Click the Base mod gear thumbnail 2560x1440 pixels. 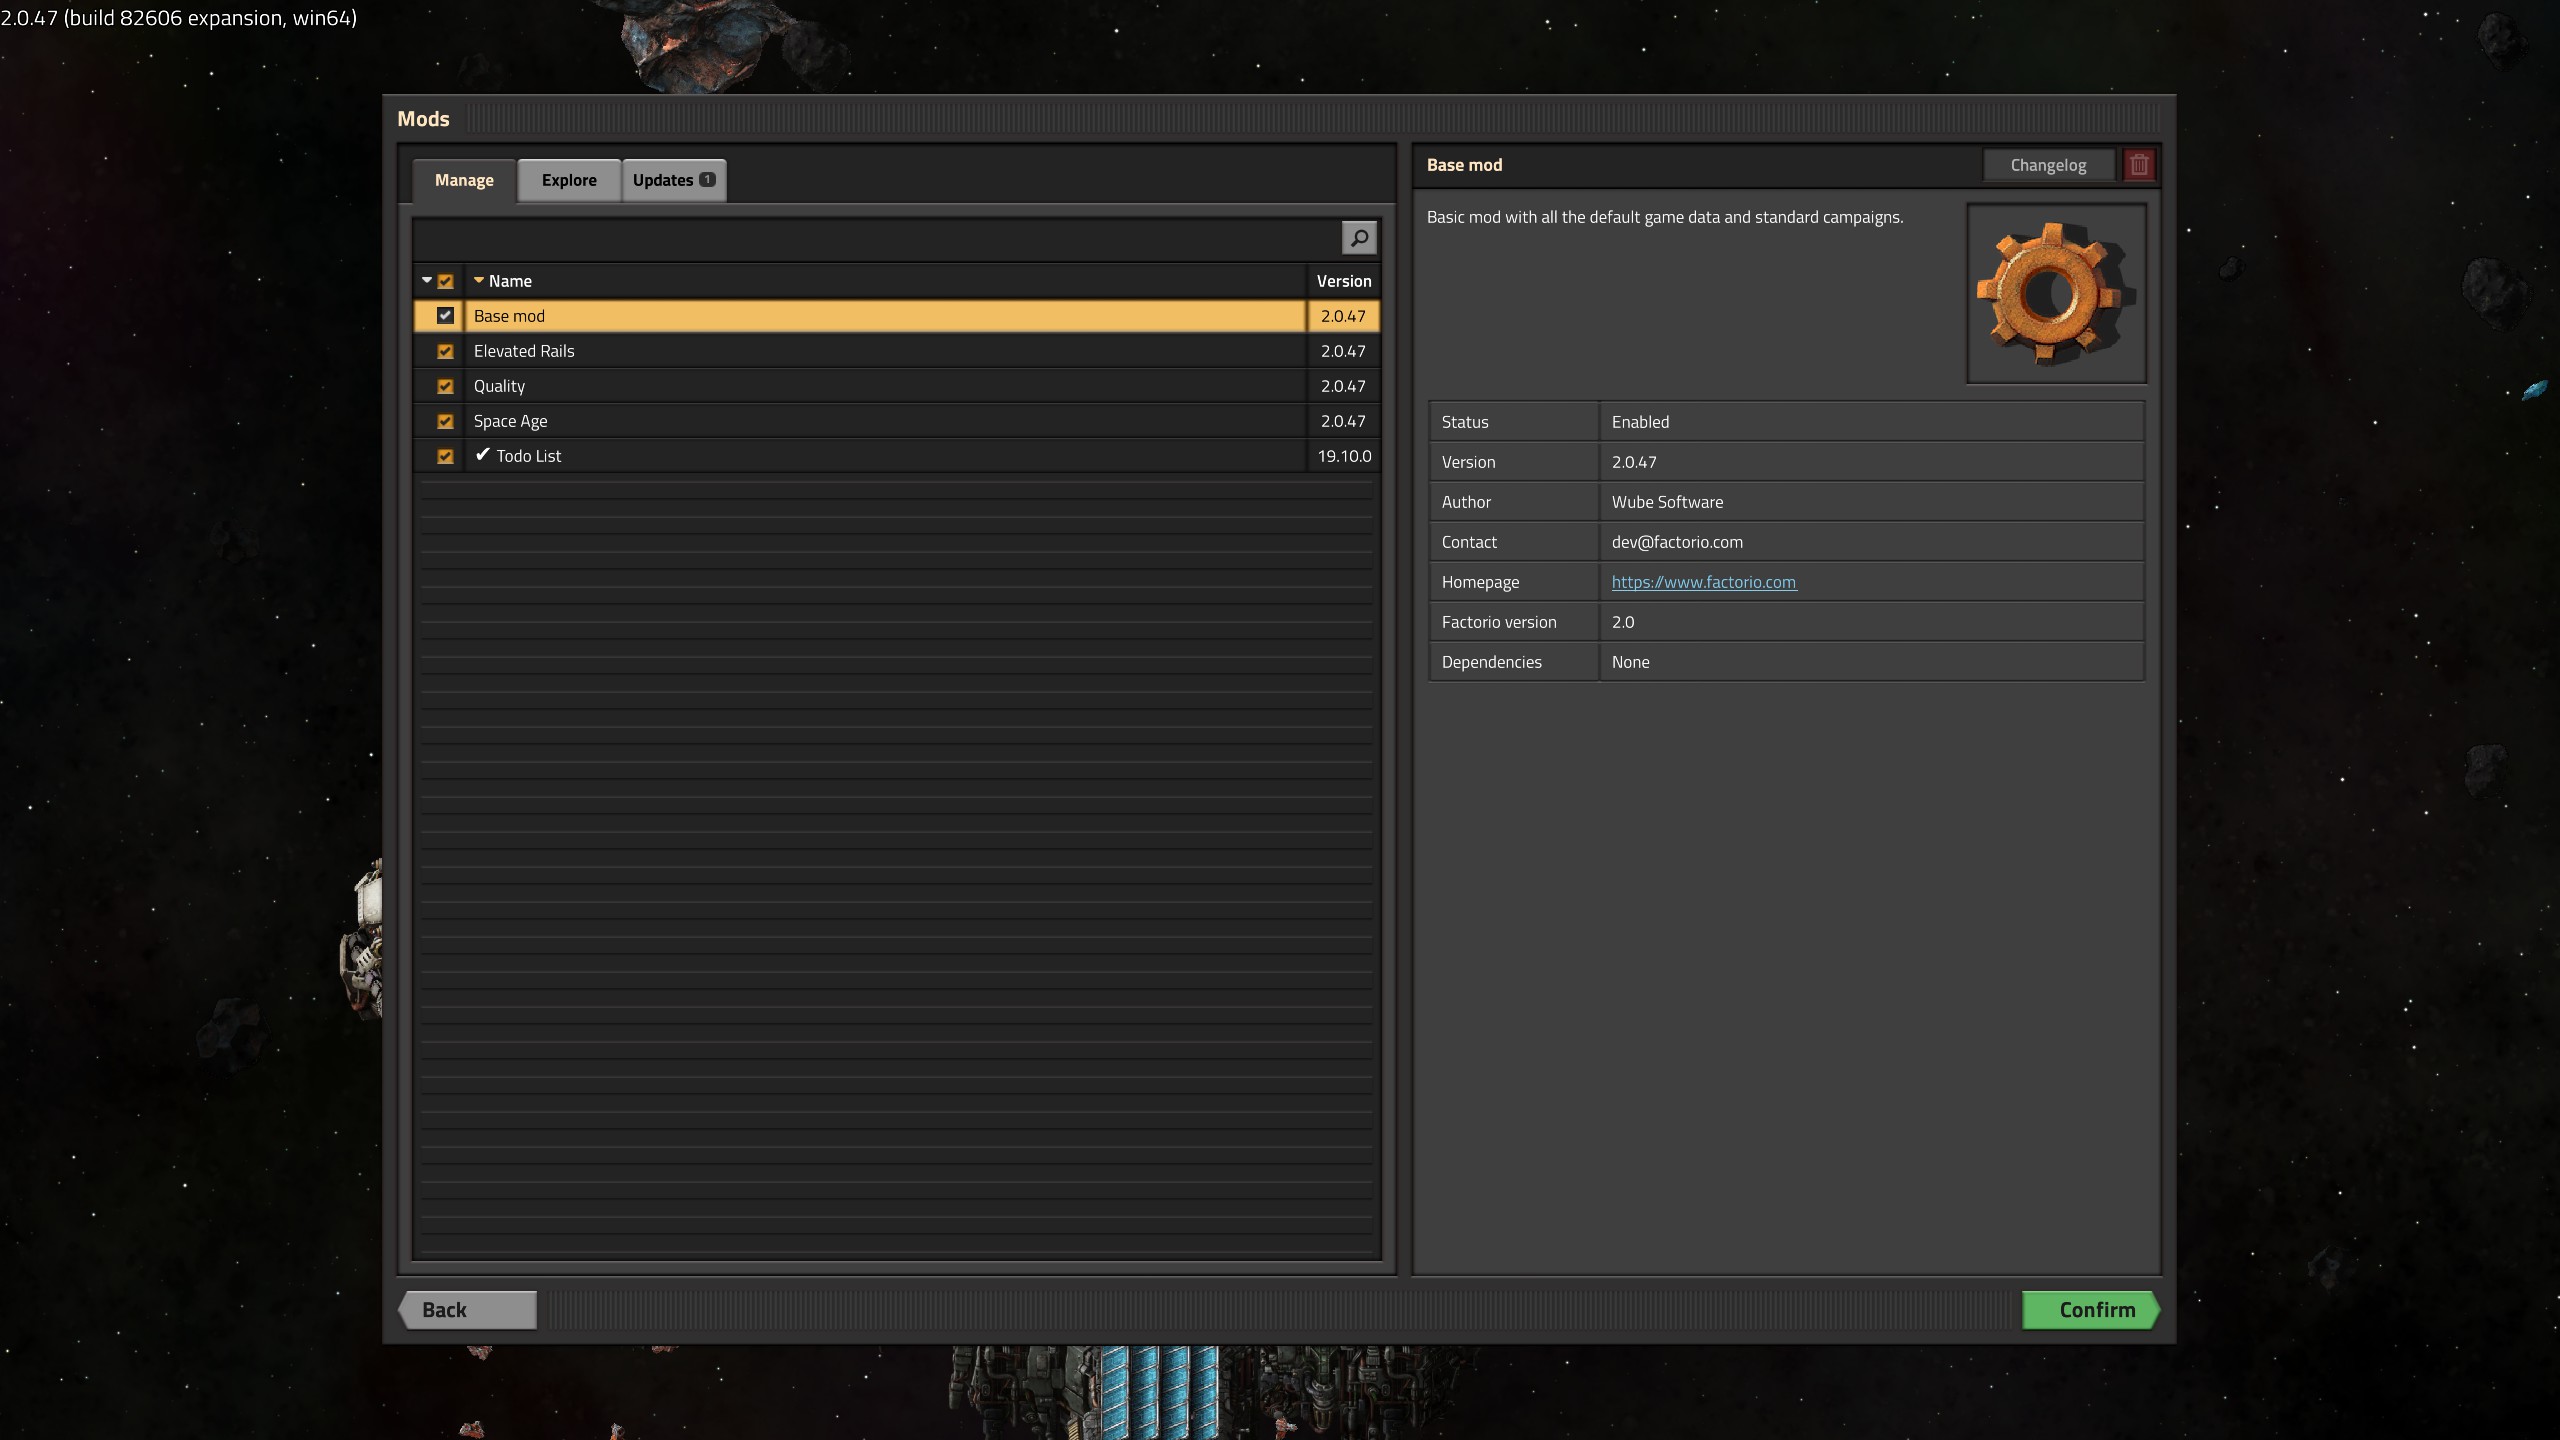point(2056,294)
